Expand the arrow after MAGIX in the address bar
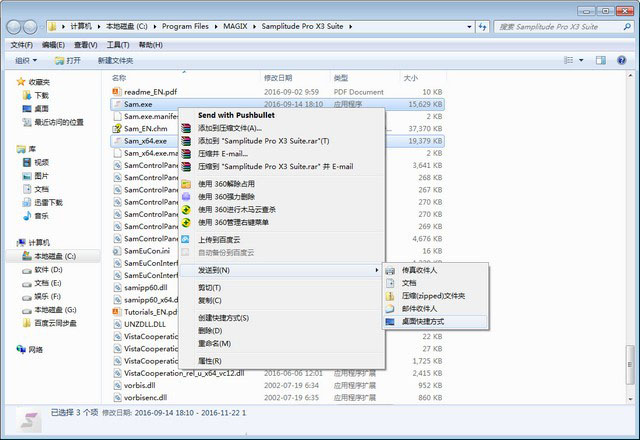The width and height of the screenshot is (640, 440). (255, 27)
